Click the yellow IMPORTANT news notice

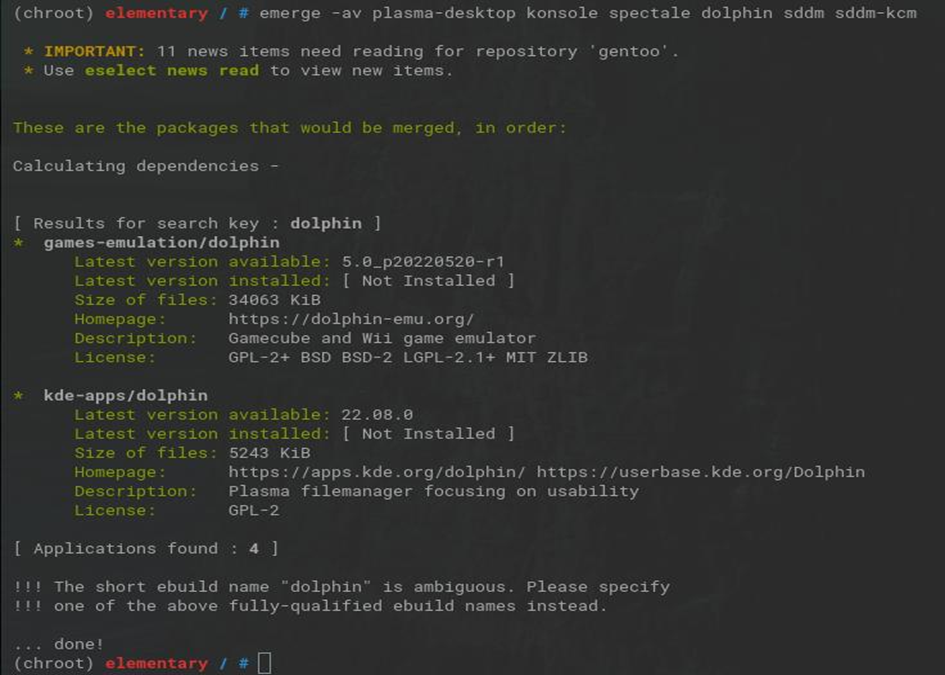360,51
